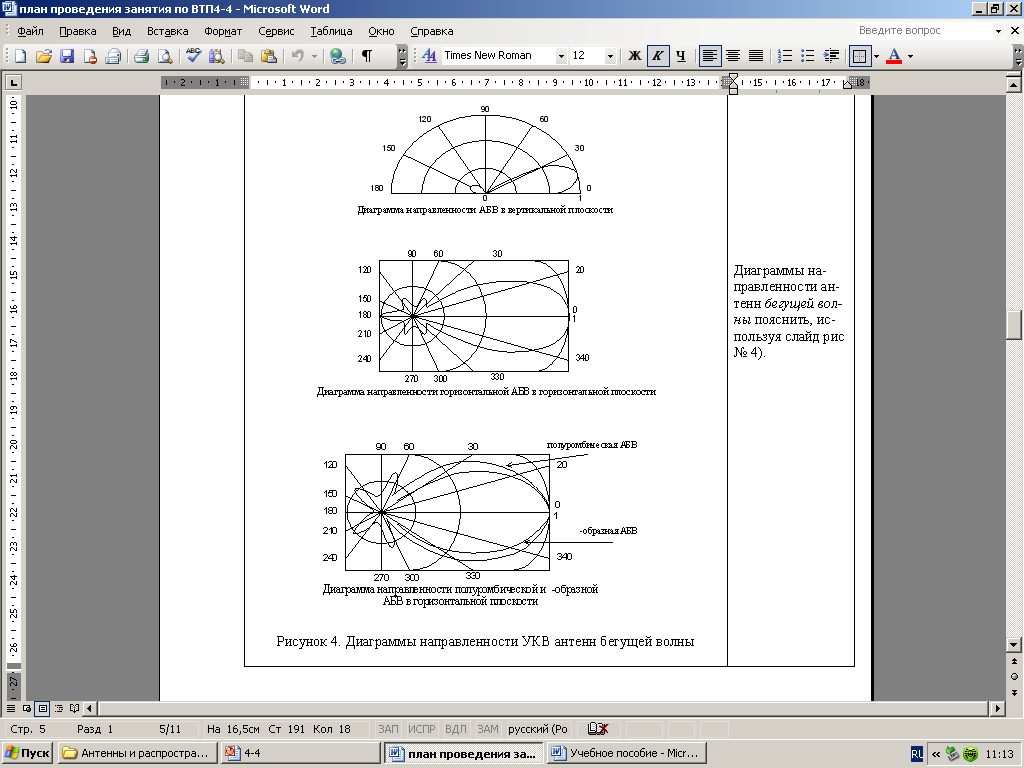1024x768 pixels.
Task: Toggle italic К formatting
Action: click(658, 56)
